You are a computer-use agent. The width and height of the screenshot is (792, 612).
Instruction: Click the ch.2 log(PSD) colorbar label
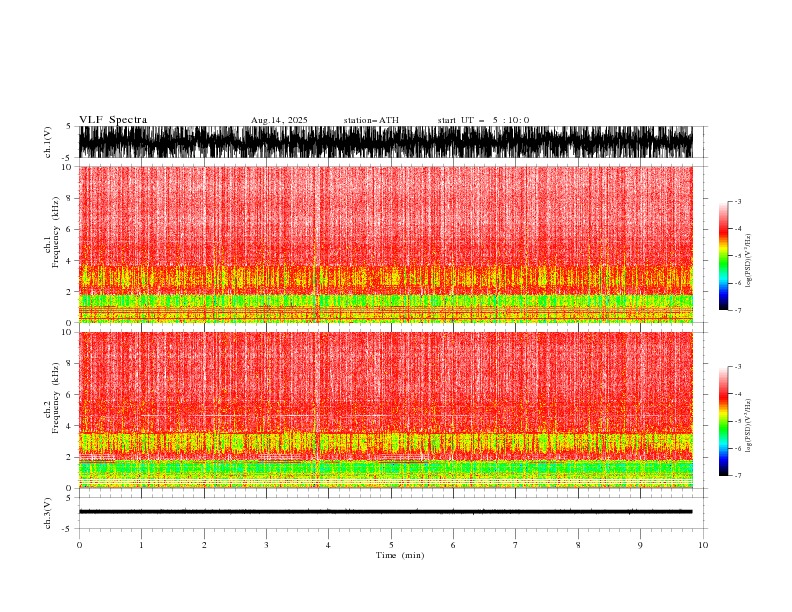(748, 425)
